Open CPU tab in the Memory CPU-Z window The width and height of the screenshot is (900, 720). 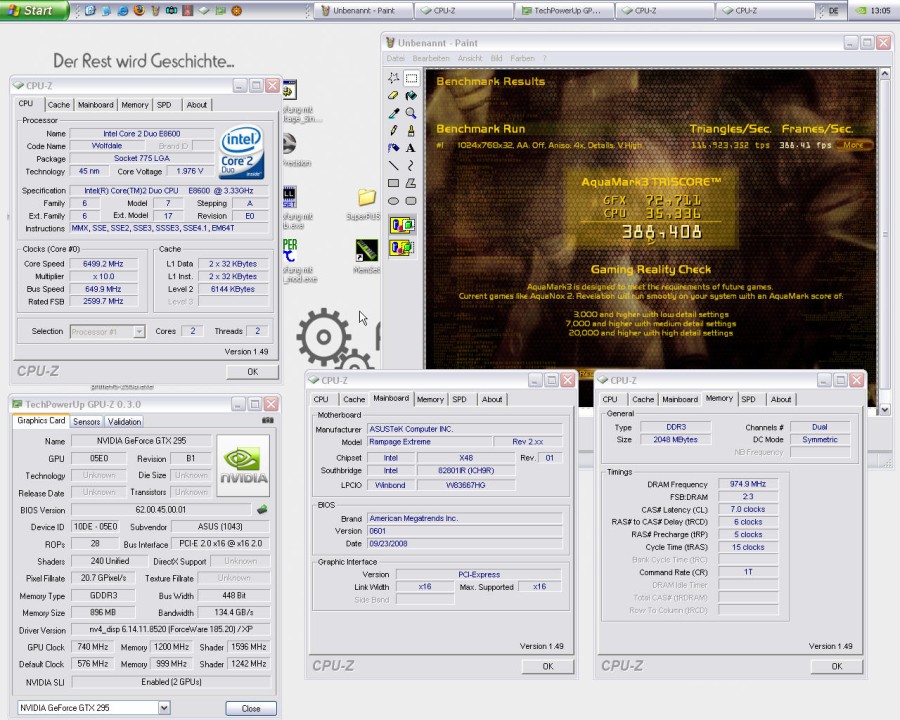point(610,399)
